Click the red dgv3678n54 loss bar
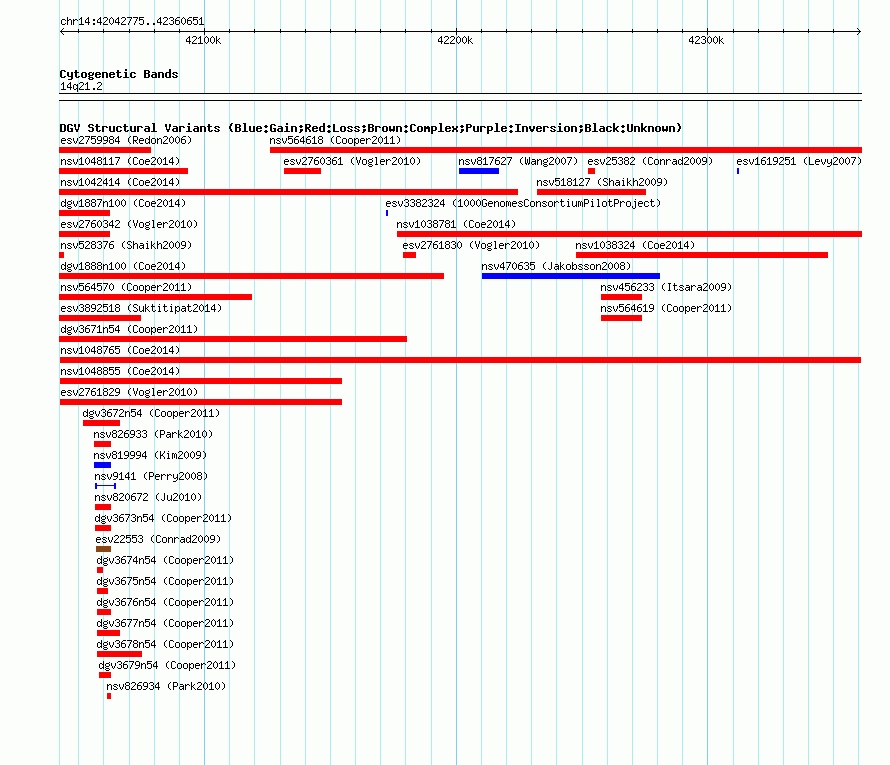 tap(119, 654)
